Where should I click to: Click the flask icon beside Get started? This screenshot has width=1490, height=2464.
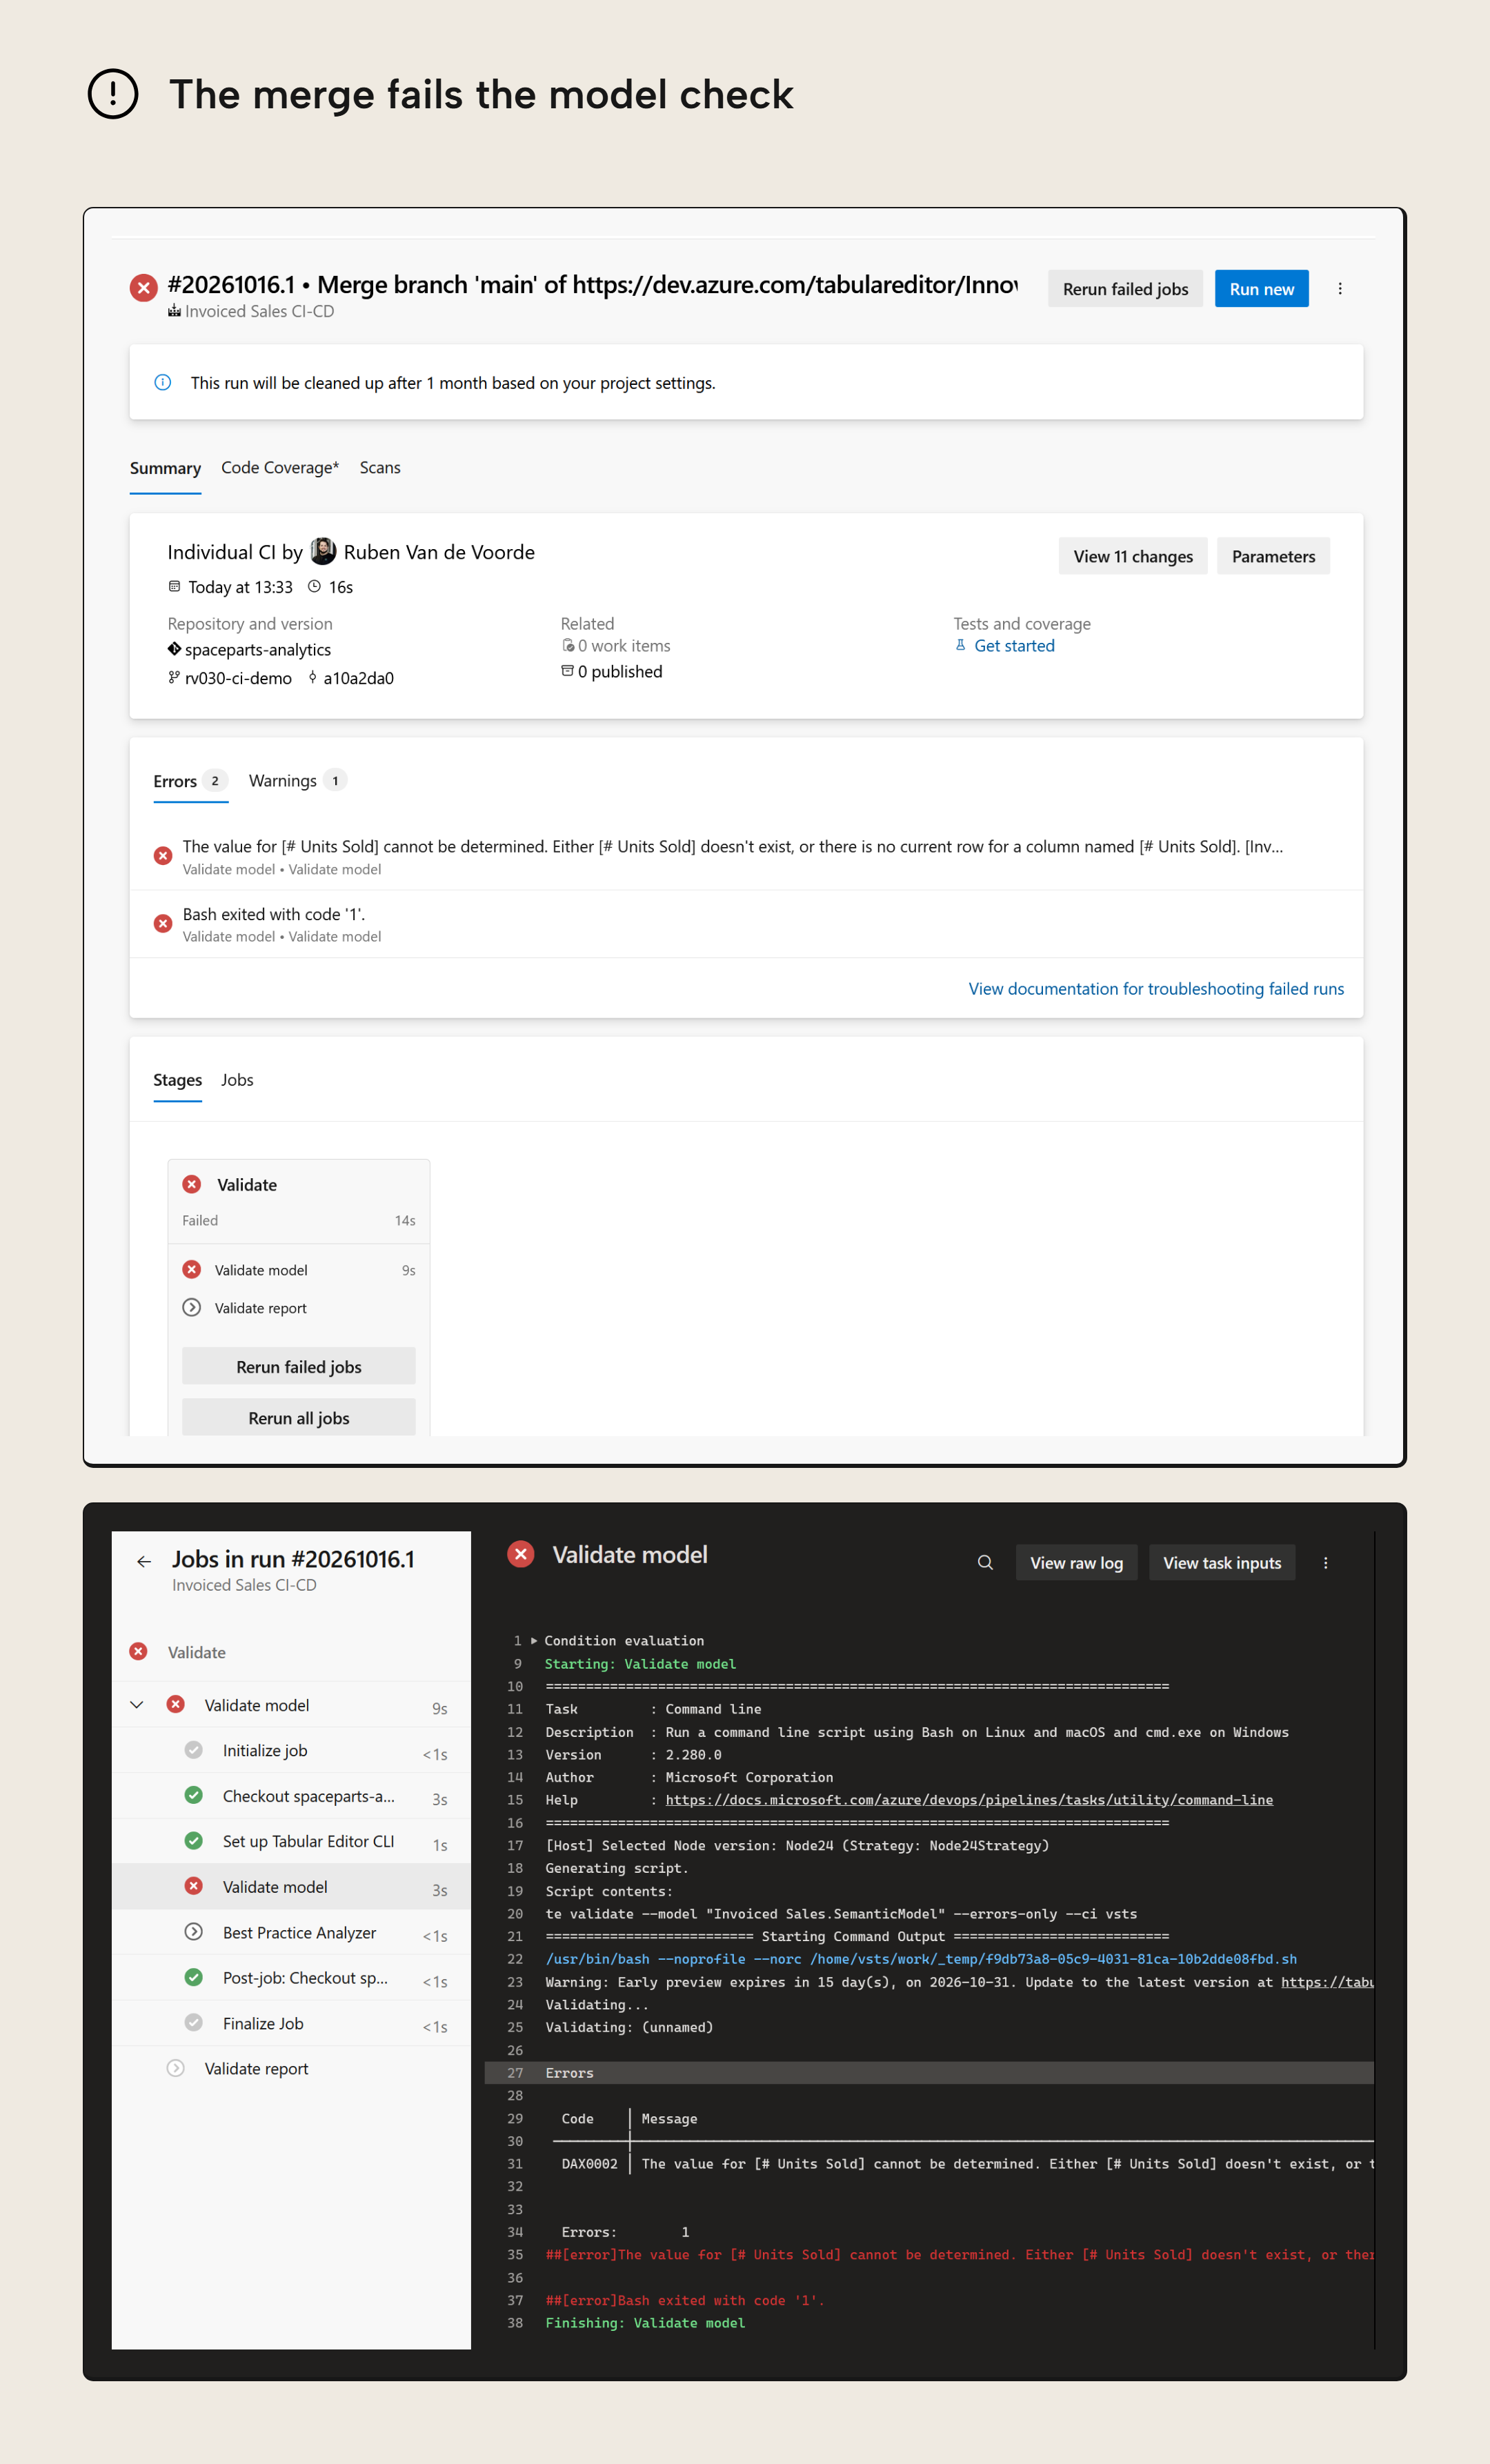click(960, 645)
